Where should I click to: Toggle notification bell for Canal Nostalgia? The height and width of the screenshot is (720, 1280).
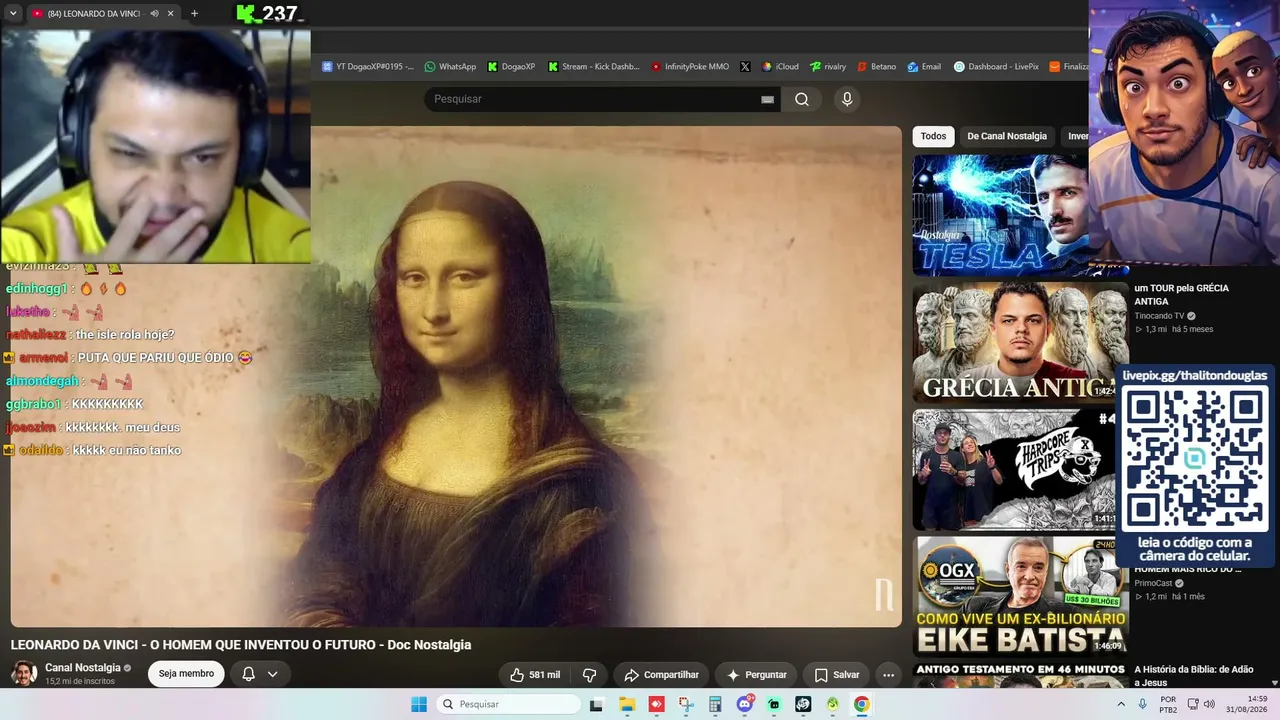click(x=249, y=674)
